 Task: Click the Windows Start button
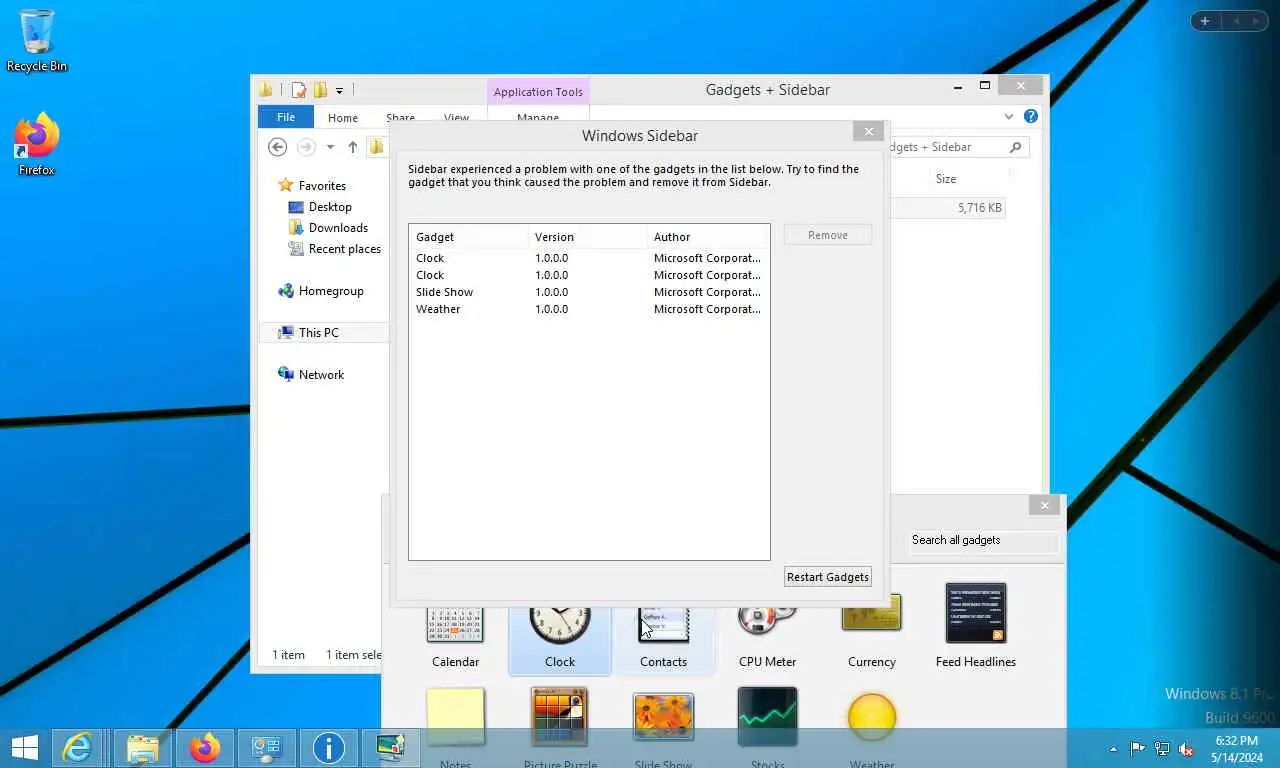[x=24, y=748]
